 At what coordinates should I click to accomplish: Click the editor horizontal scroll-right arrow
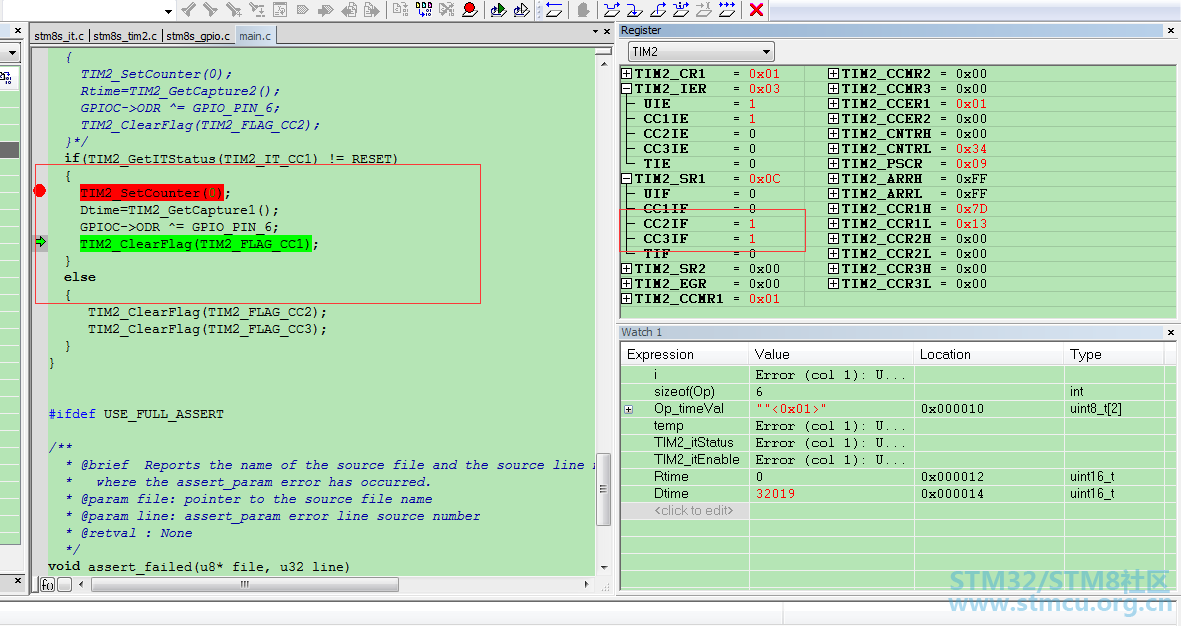[587, 585]
